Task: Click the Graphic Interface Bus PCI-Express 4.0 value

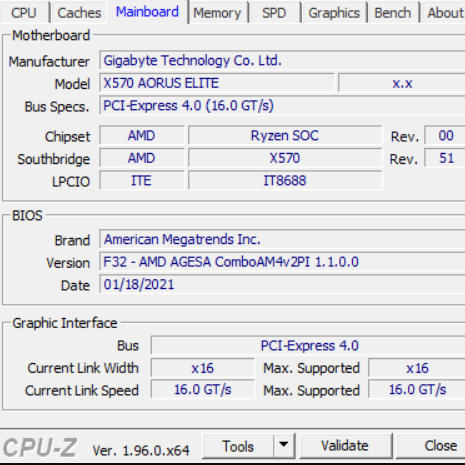Action: point(308,345)
